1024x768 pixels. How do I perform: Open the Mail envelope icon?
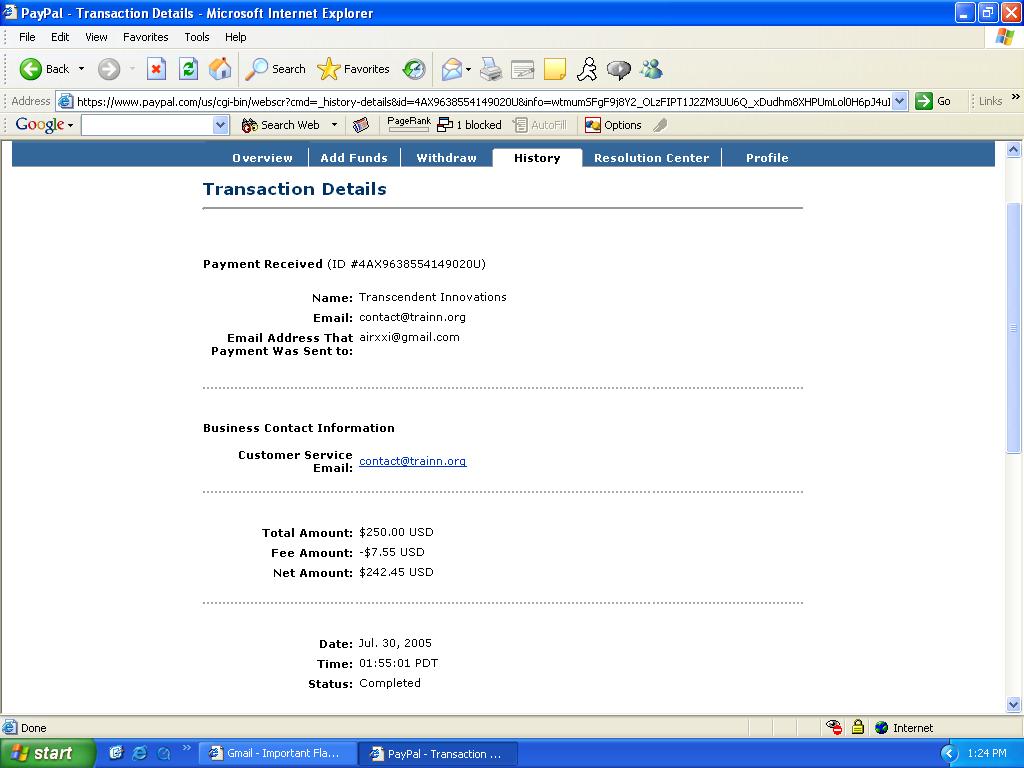click(451, 69)
